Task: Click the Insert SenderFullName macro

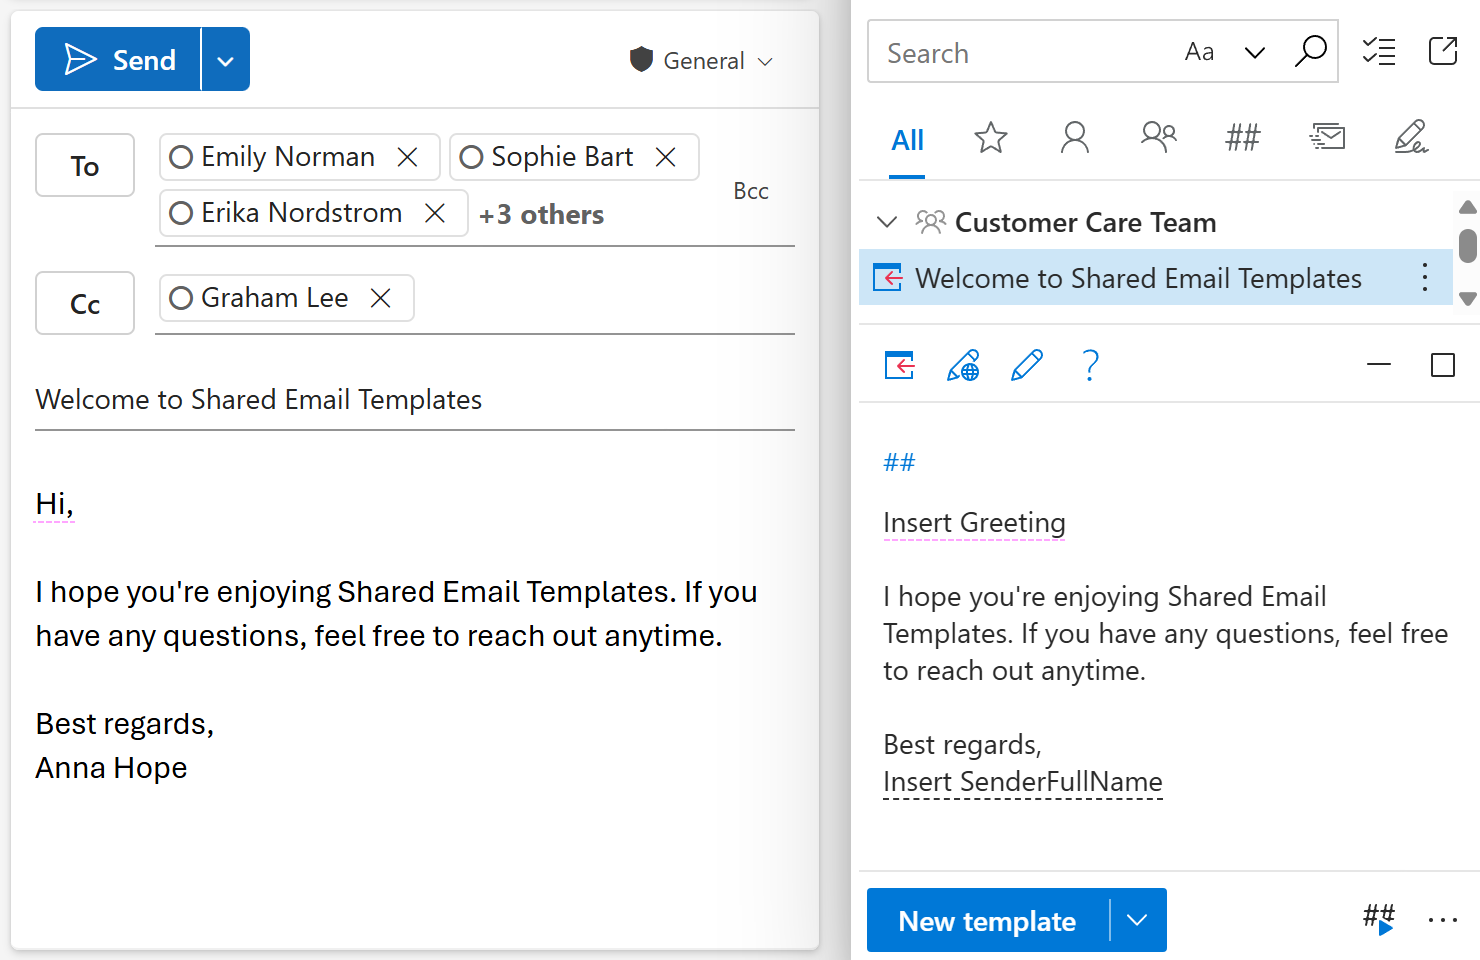Action: pyautogui.click(x=1022, y=782)
